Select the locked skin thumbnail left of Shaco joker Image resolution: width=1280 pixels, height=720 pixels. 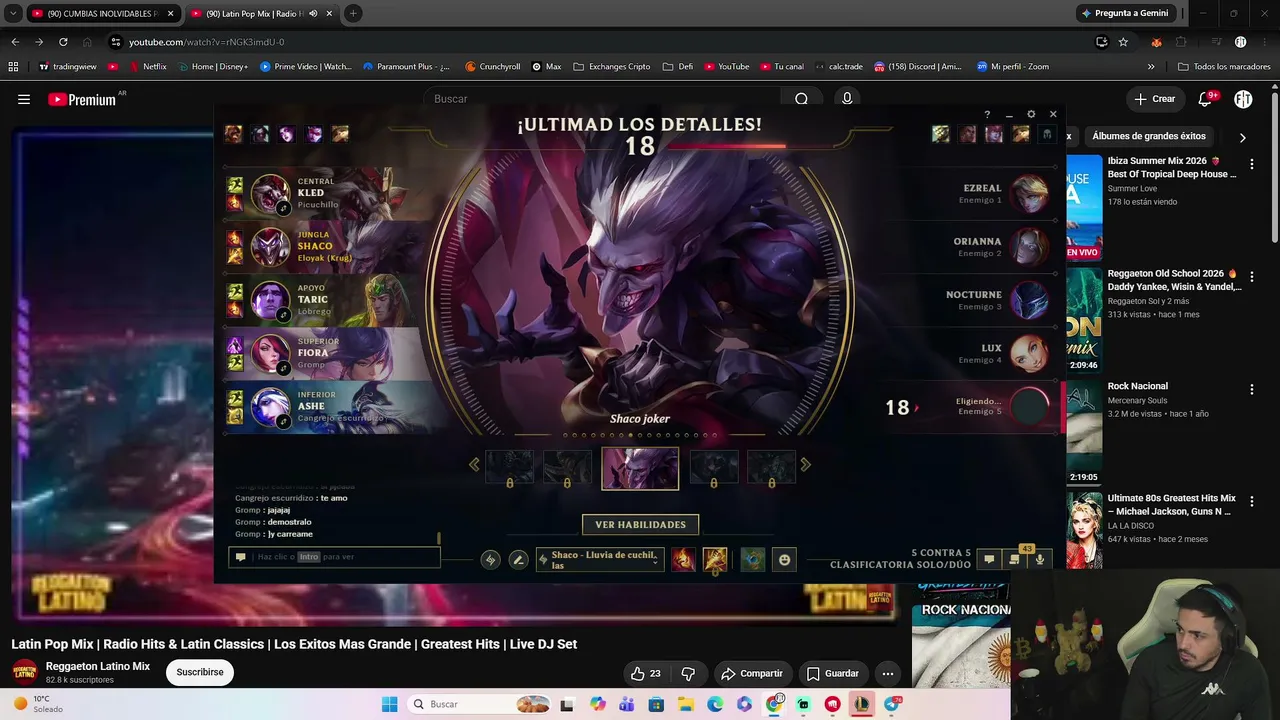pyautogui.click(x=567, y=467)
